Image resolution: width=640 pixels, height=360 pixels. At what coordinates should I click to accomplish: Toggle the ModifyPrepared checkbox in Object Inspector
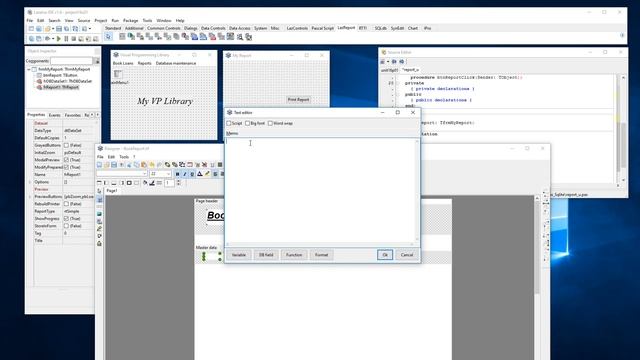(66, 167)
